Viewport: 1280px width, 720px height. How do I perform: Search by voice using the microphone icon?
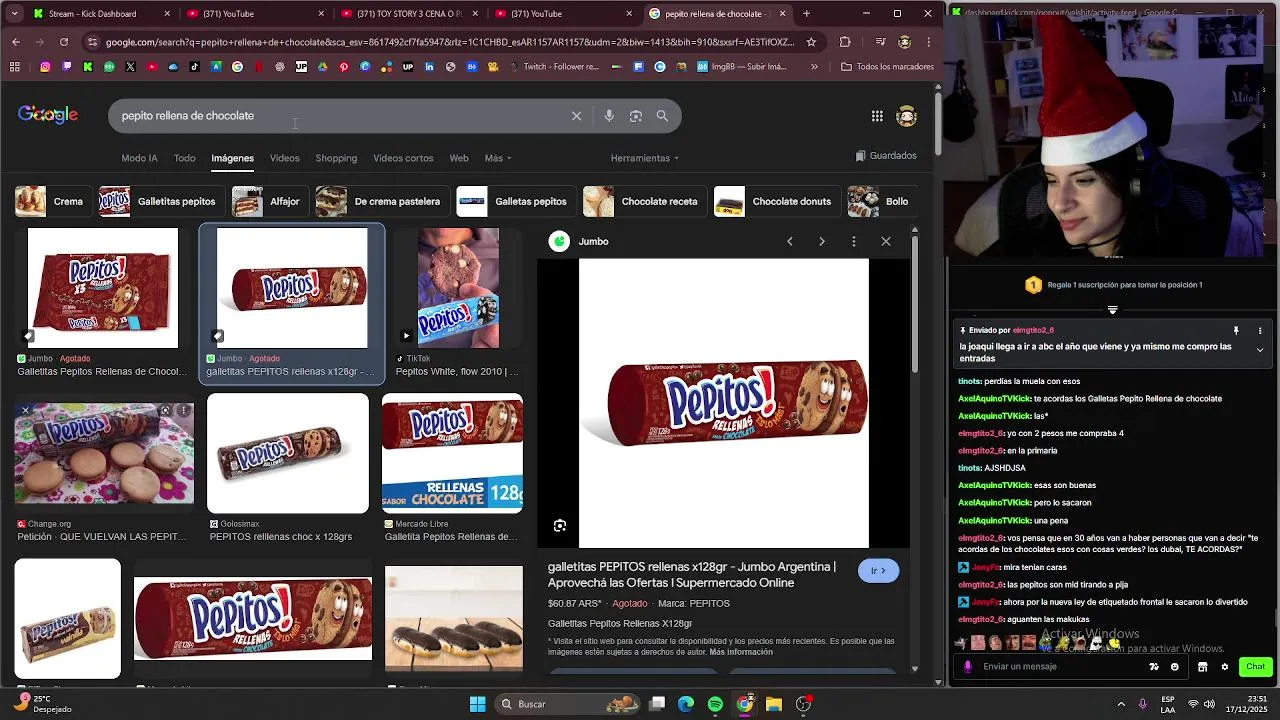pyautogui.click(x=609, y=116)
